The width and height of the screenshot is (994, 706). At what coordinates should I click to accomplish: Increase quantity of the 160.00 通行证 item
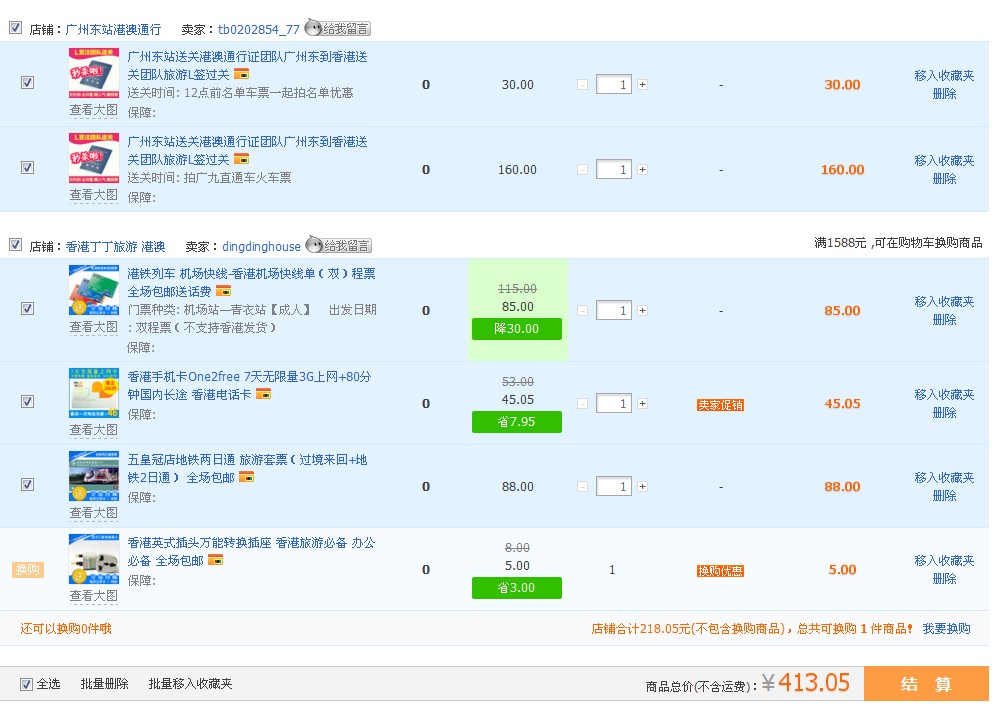[x=642, y=169]
